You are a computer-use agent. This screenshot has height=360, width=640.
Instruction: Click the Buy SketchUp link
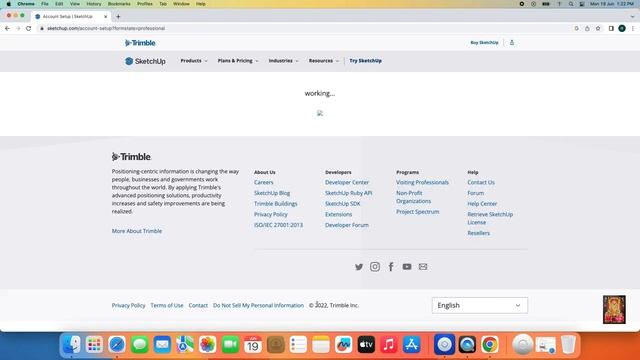[484, 42]
